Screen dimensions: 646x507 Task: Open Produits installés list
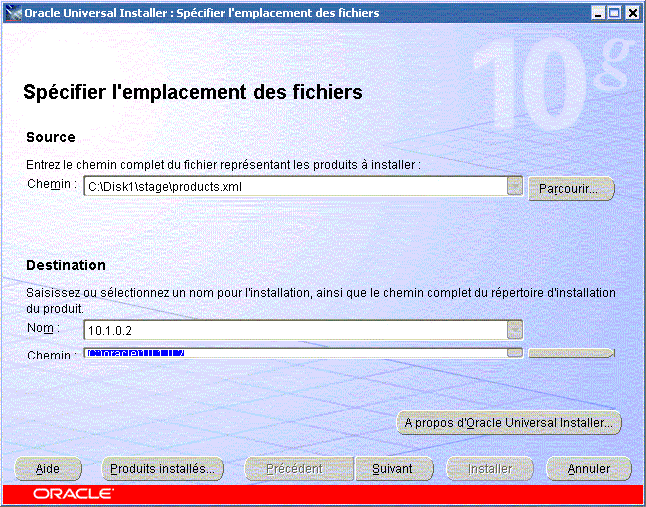[x=162, y=468]
